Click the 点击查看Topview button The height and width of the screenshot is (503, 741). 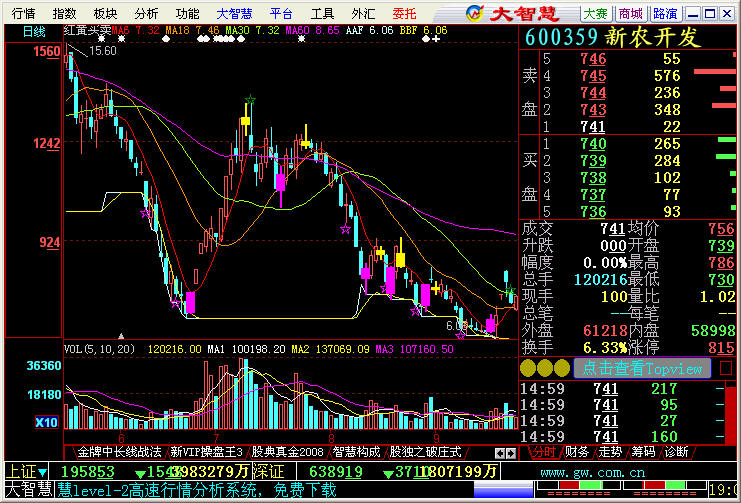642,368
